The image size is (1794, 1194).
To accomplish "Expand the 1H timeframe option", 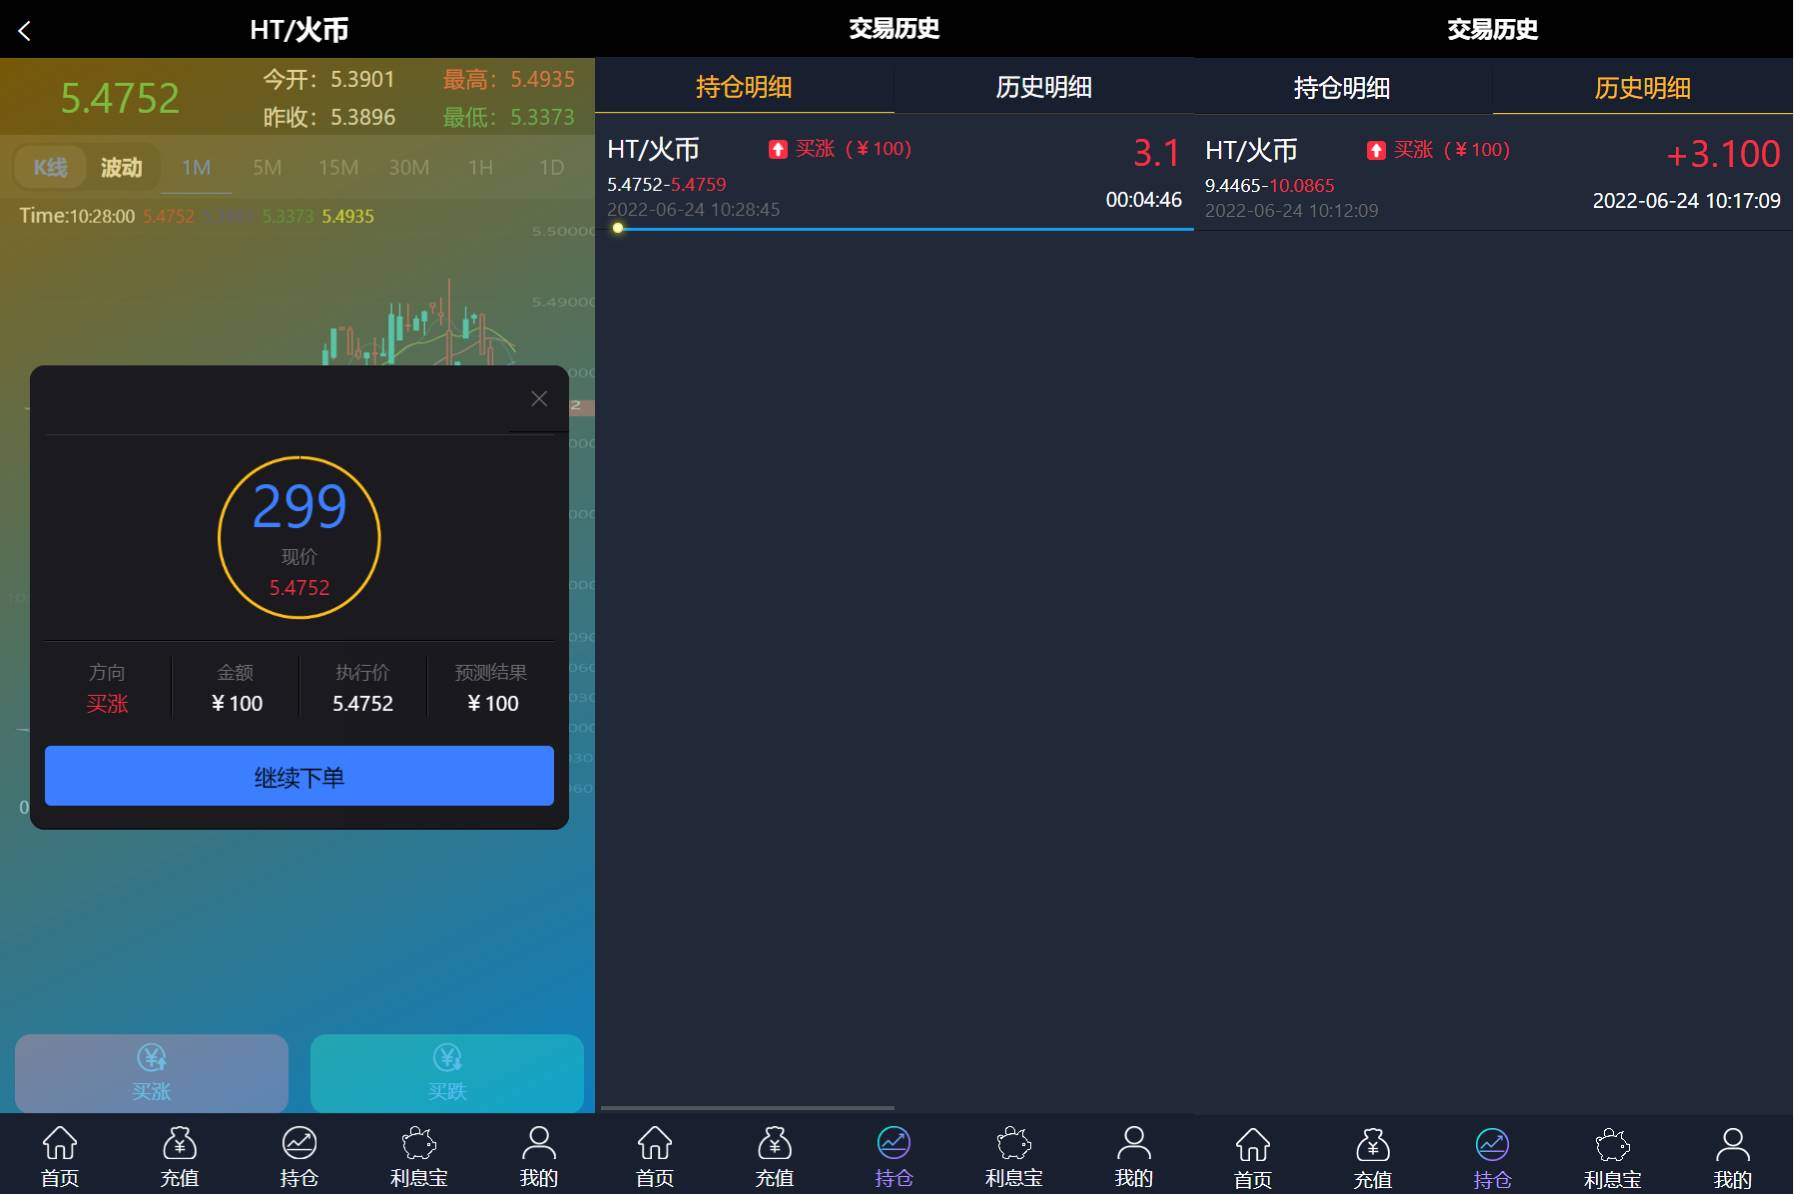I will [480, 167].
